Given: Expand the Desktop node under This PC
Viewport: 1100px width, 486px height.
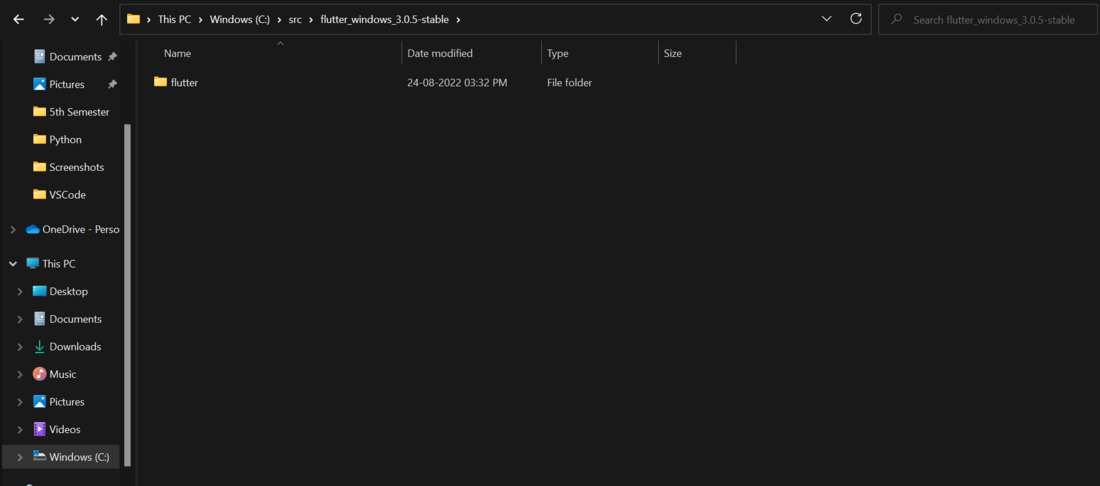Looking at the screenshot, I should 20,292.
